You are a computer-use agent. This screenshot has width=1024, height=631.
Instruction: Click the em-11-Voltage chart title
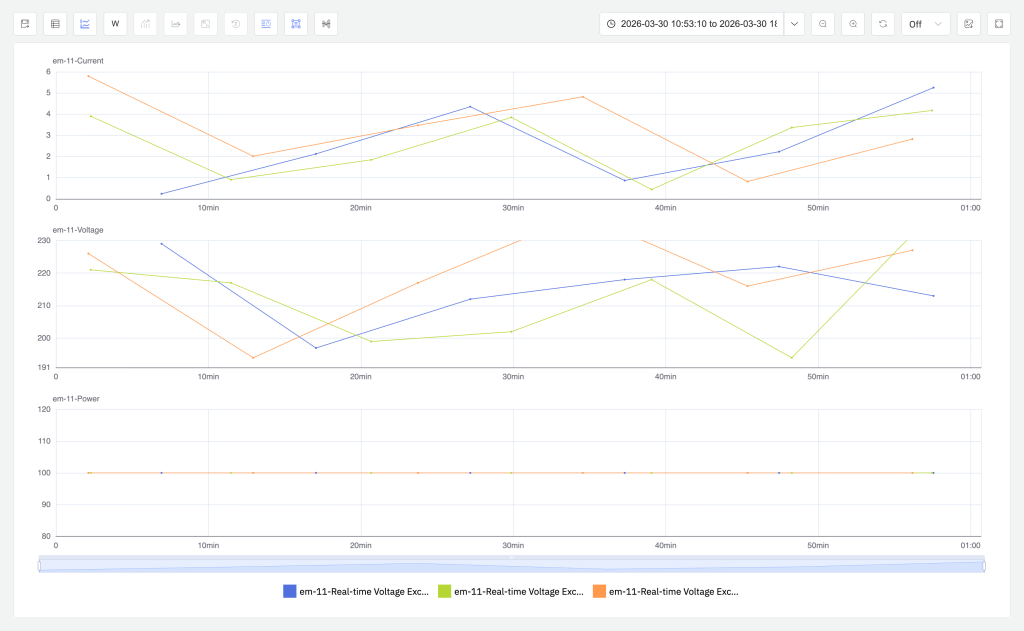[78, 230]
